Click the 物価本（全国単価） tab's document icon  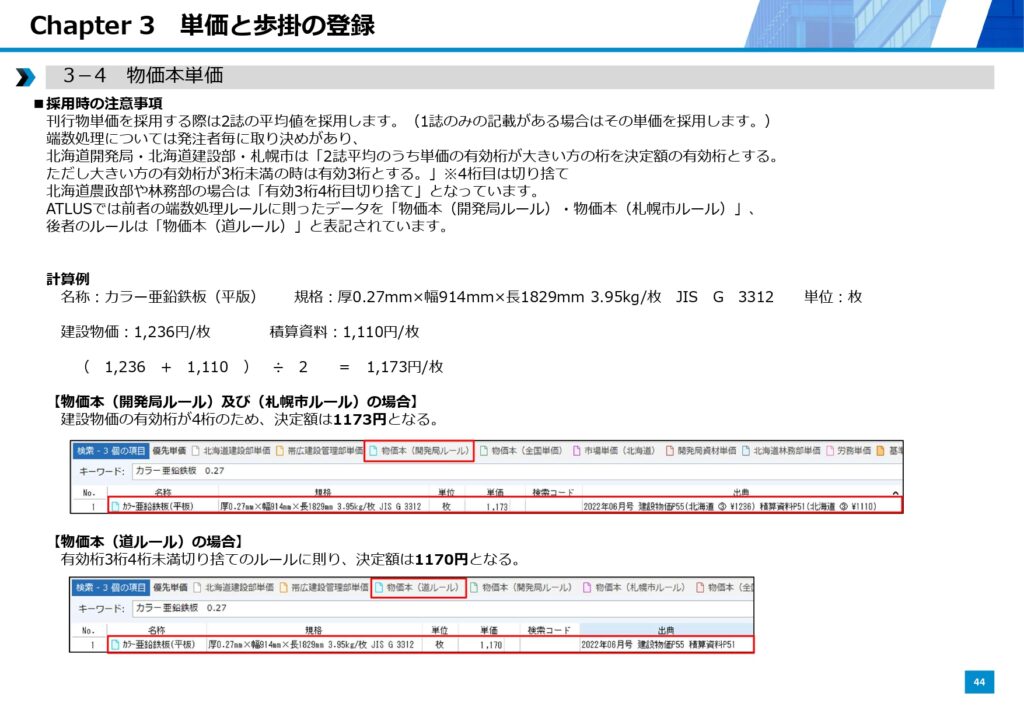[483, 451]
